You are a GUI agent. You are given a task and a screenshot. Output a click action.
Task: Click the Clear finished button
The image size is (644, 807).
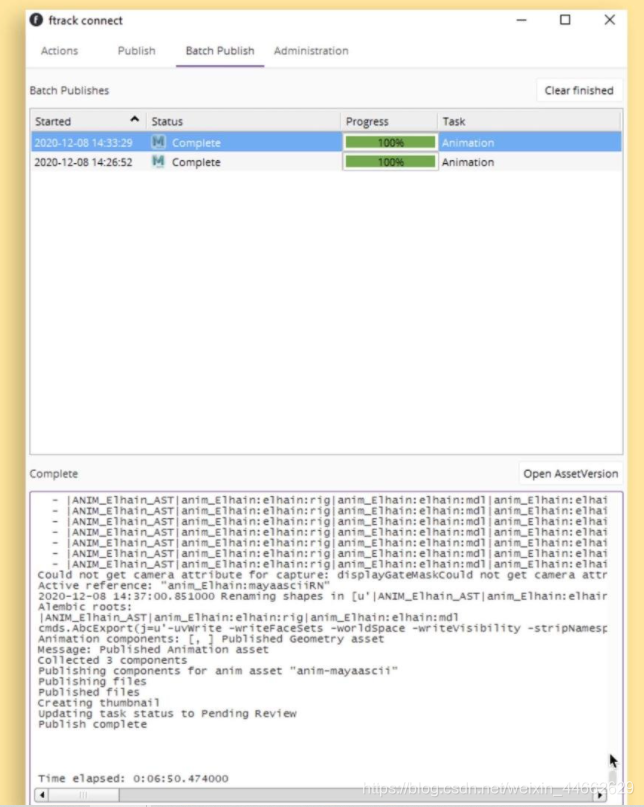coord(579,91)
